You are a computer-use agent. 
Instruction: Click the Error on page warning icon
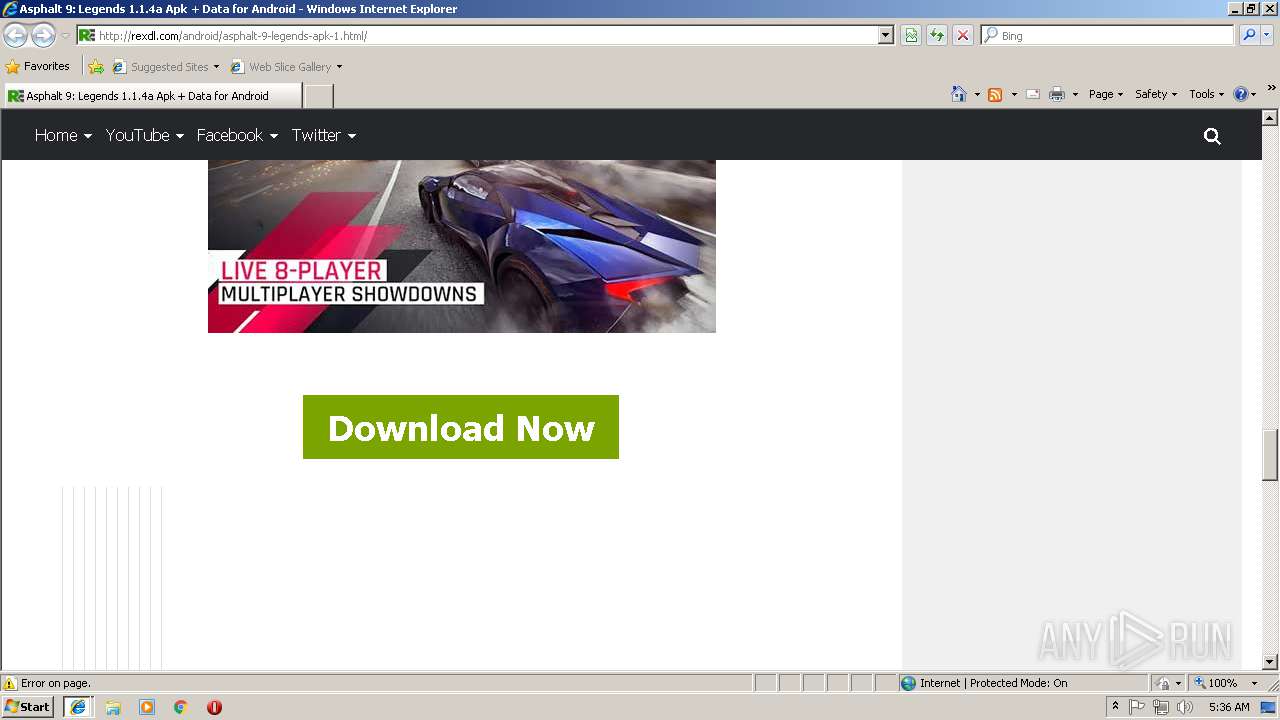pyautogui.click(x=10, y=683)
